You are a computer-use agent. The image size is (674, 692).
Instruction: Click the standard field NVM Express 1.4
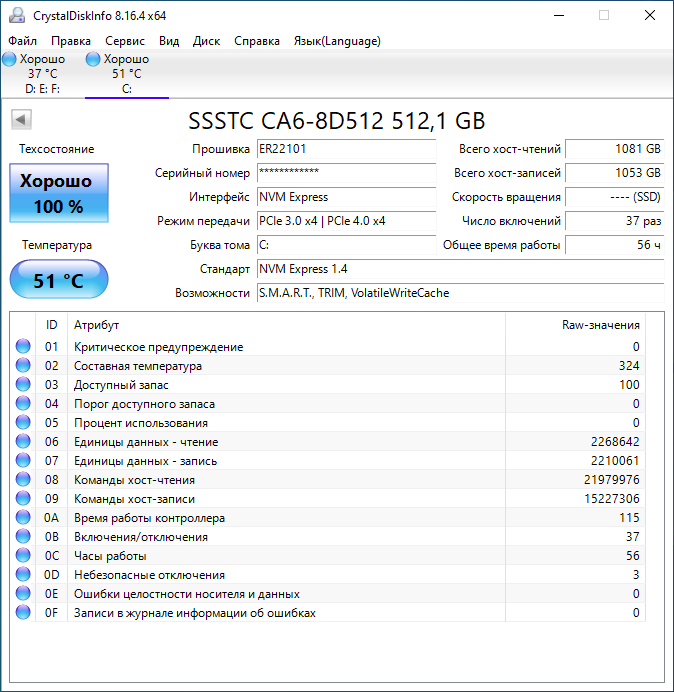click(x=460, y=269)
